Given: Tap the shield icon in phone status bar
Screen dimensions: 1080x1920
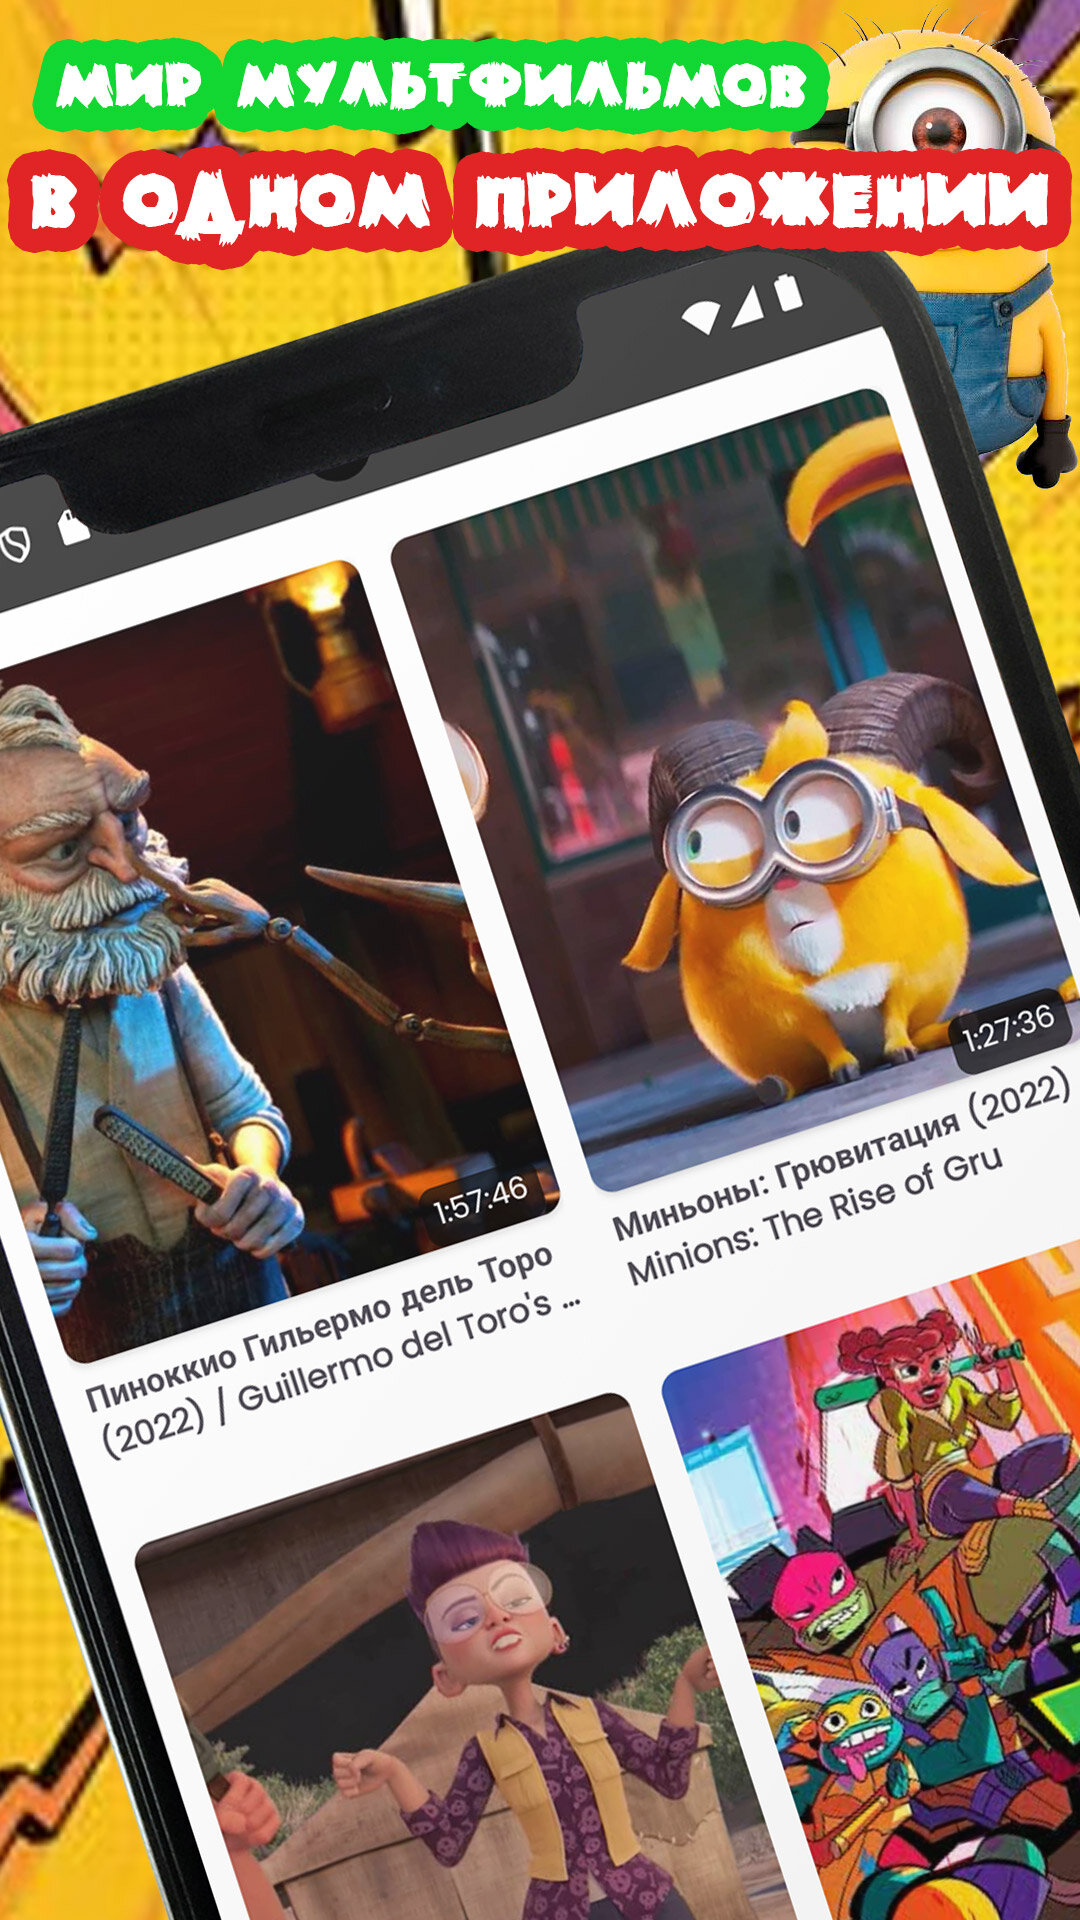Looking at the screenshot, I should pyautogui.click(x=14, y=543).
